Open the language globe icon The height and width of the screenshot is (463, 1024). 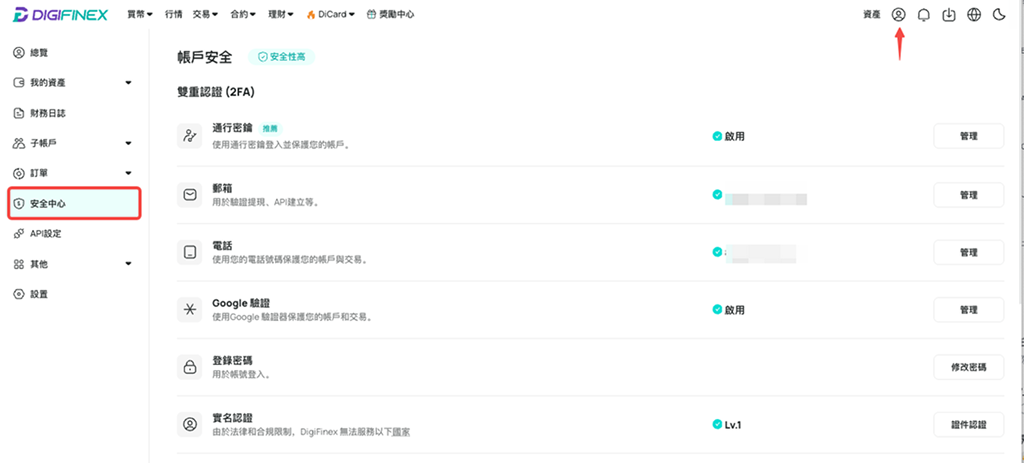[x=974, y=14]
